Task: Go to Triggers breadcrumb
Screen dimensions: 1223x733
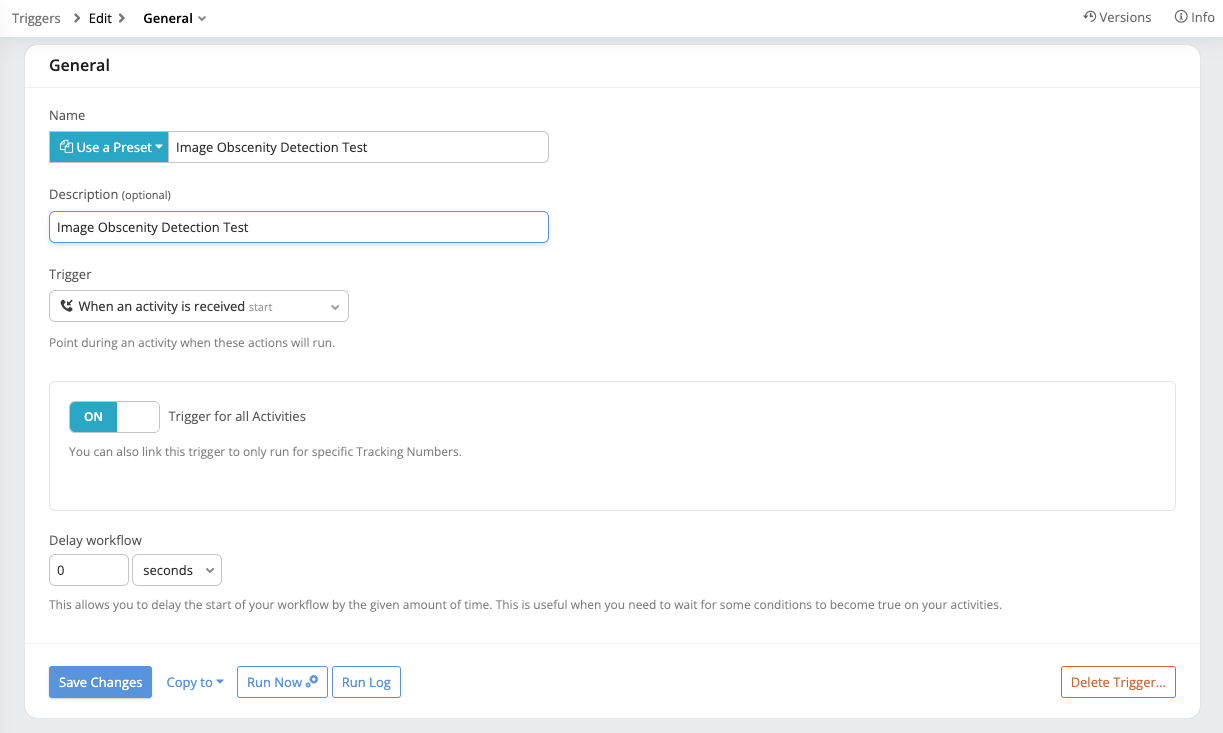Action: pos(36,18)
